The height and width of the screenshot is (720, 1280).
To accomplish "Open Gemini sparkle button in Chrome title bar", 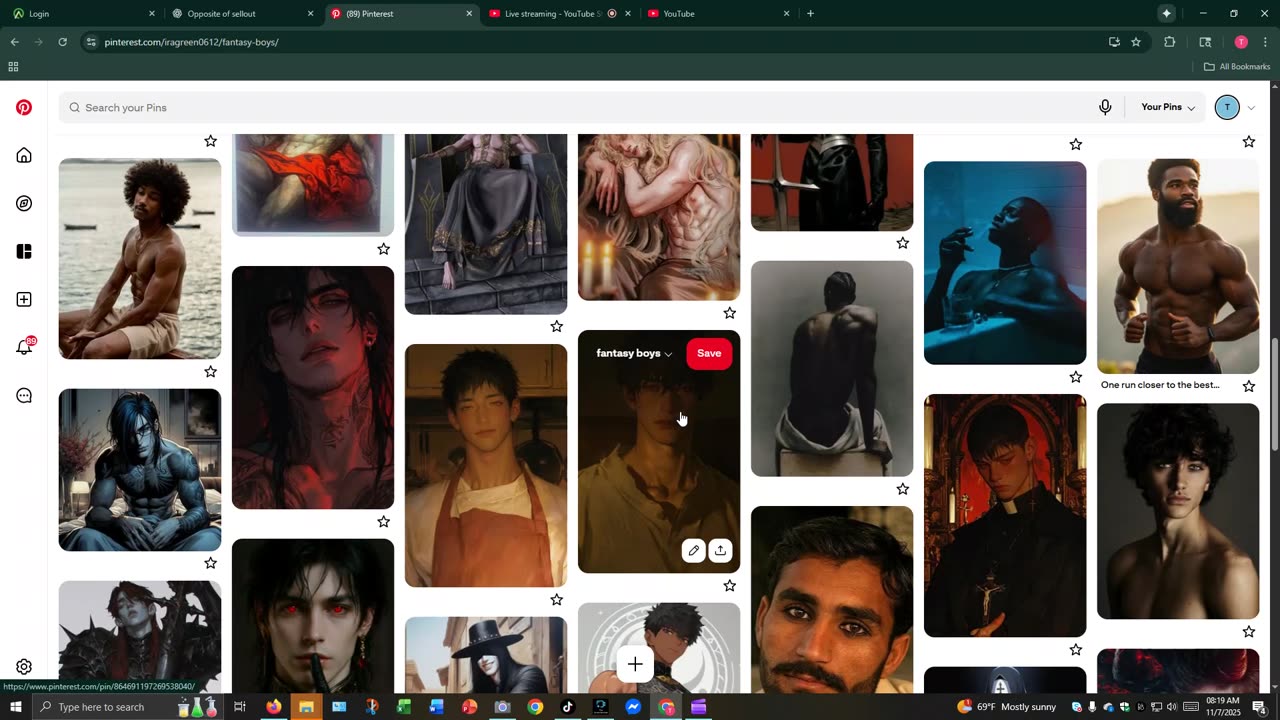I will (1166, 13).
